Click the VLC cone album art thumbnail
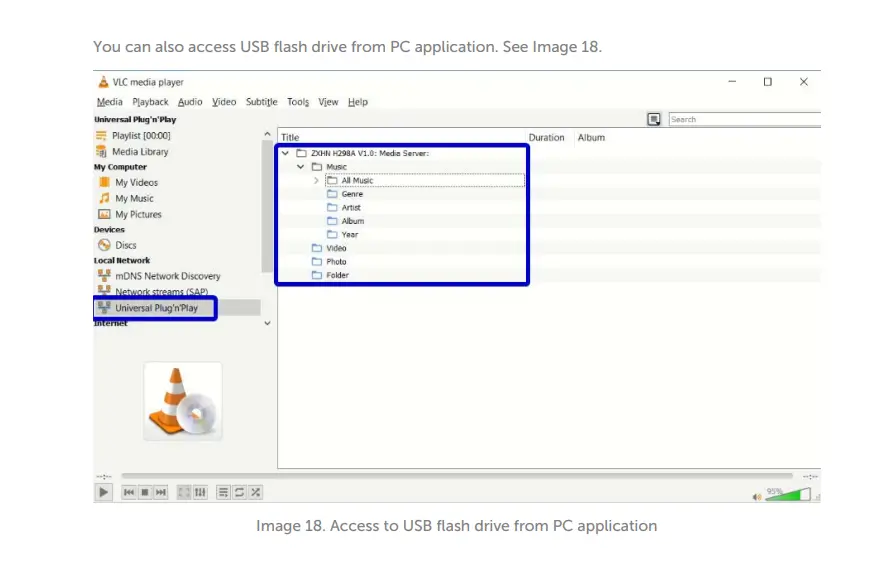882x568 pixels. [183, 401]
